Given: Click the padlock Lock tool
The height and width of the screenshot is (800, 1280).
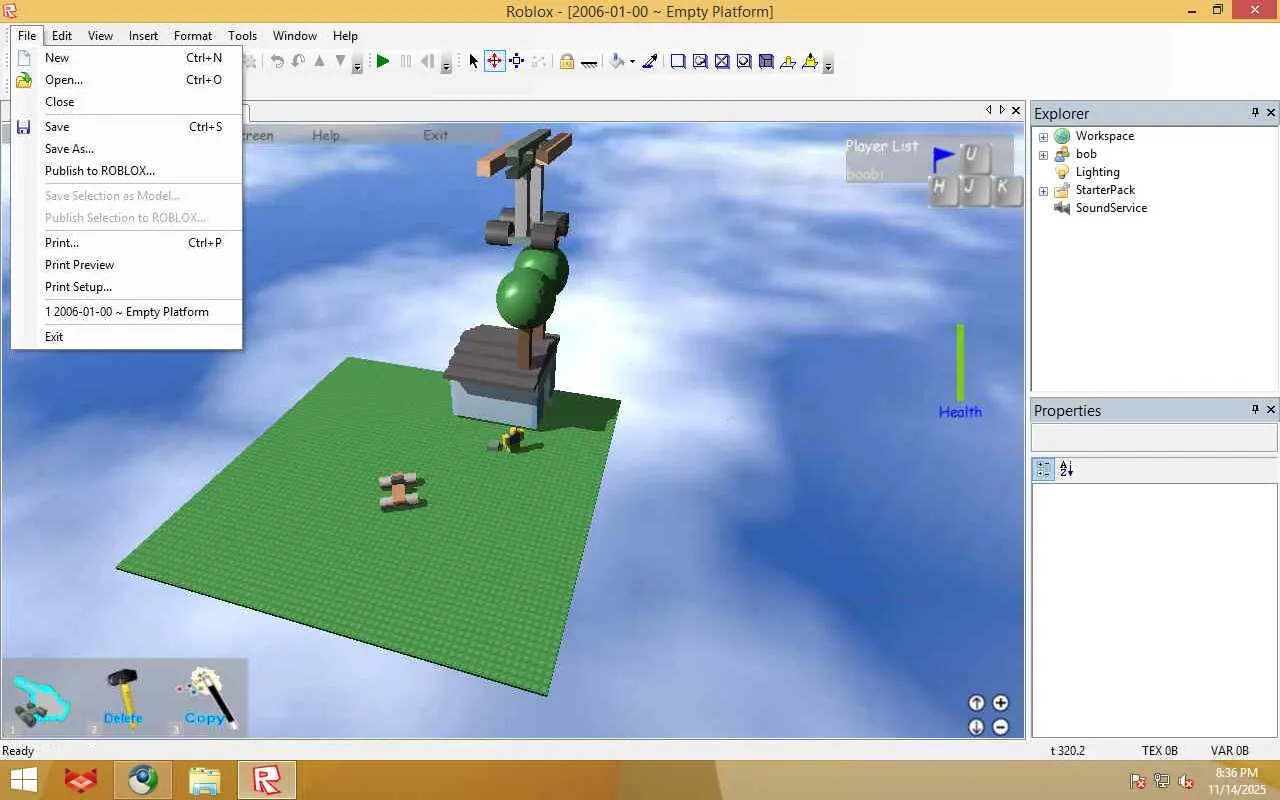Looking at the screenshot, I should tap(567, 62).
